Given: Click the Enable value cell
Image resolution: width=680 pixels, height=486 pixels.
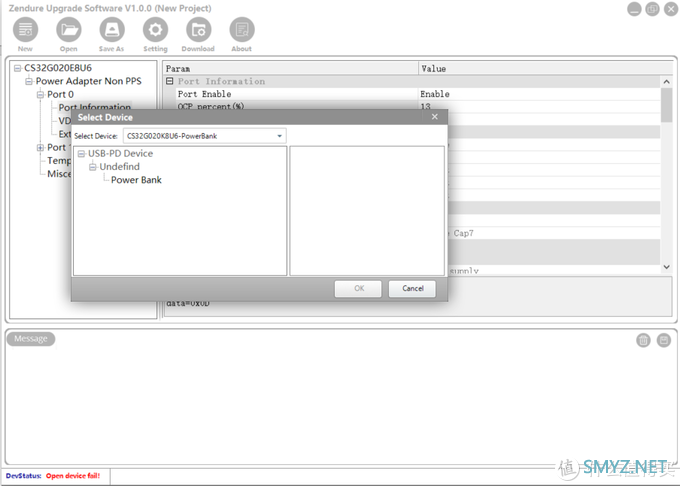Looking at the screenshot, I should pyautogui.click(x=539, y=94).
